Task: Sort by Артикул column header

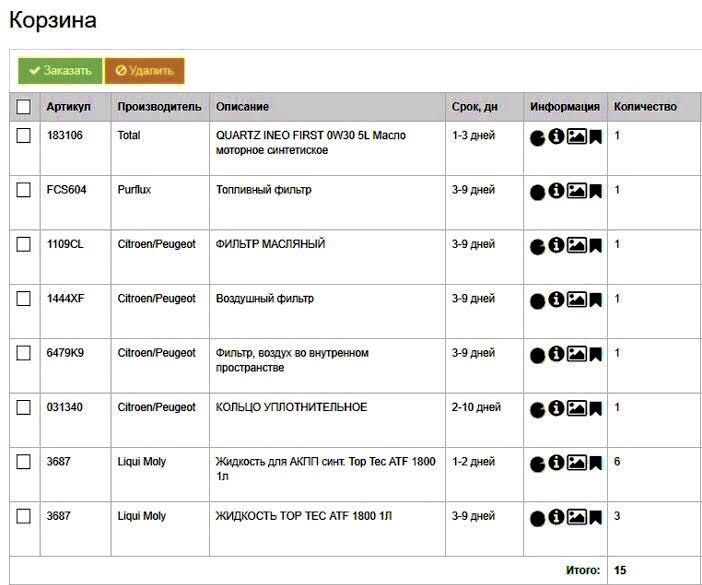Action: (68, 107)
